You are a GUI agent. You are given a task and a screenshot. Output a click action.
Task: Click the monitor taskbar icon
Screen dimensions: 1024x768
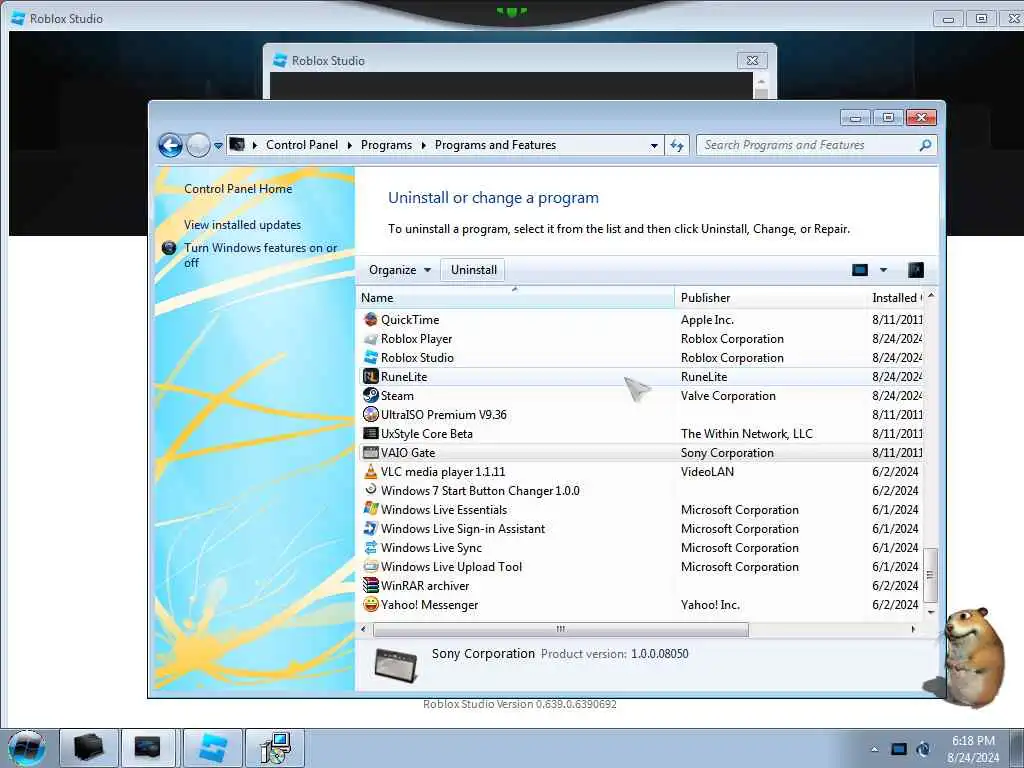tap(148, 748)
